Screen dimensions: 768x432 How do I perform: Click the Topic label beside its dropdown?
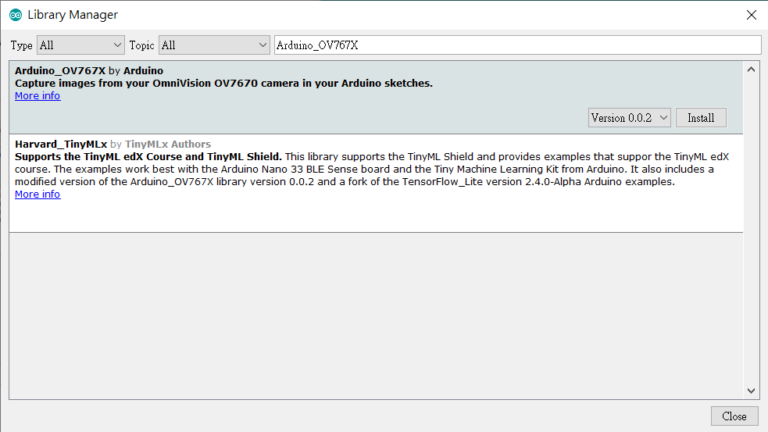142,46
